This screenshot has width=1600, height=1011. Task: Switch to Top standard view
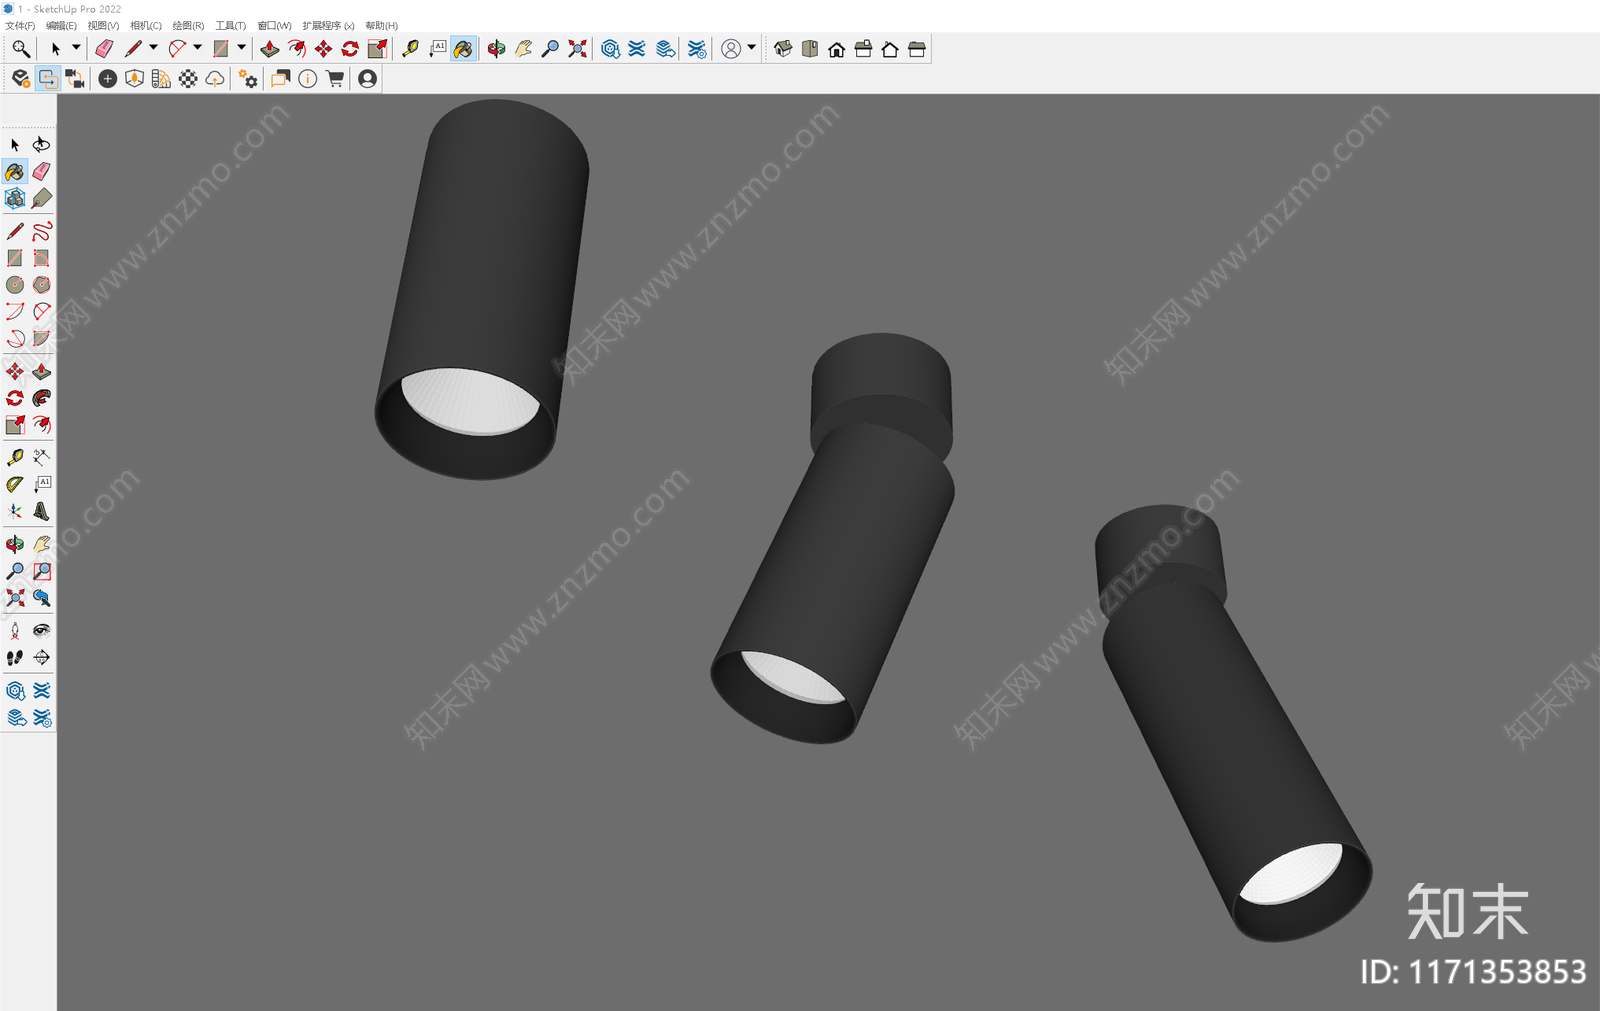(810, 49)
